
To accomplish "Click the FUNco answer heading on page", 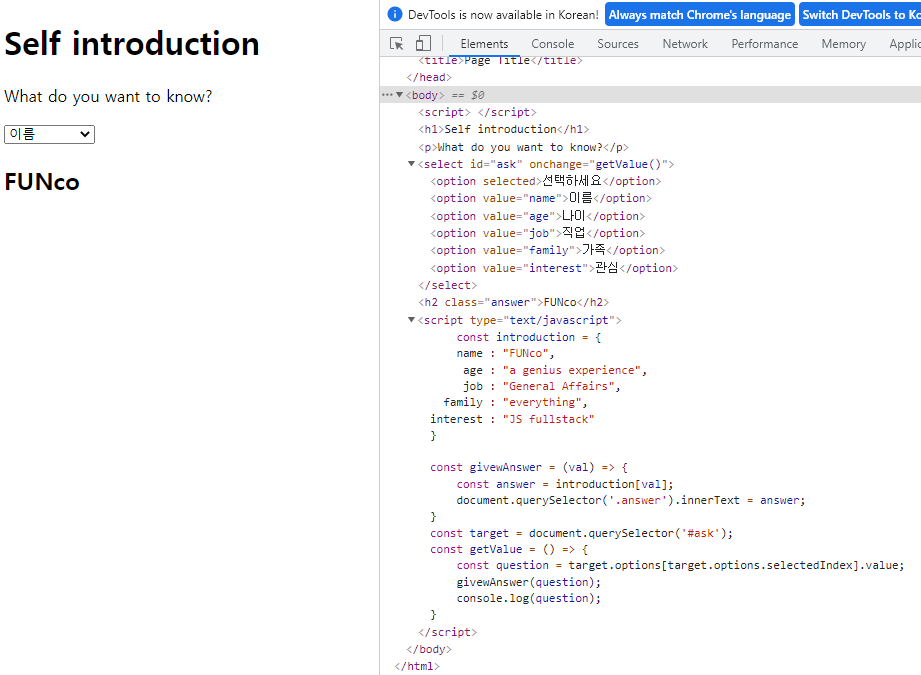I will (x=42, y=182).
